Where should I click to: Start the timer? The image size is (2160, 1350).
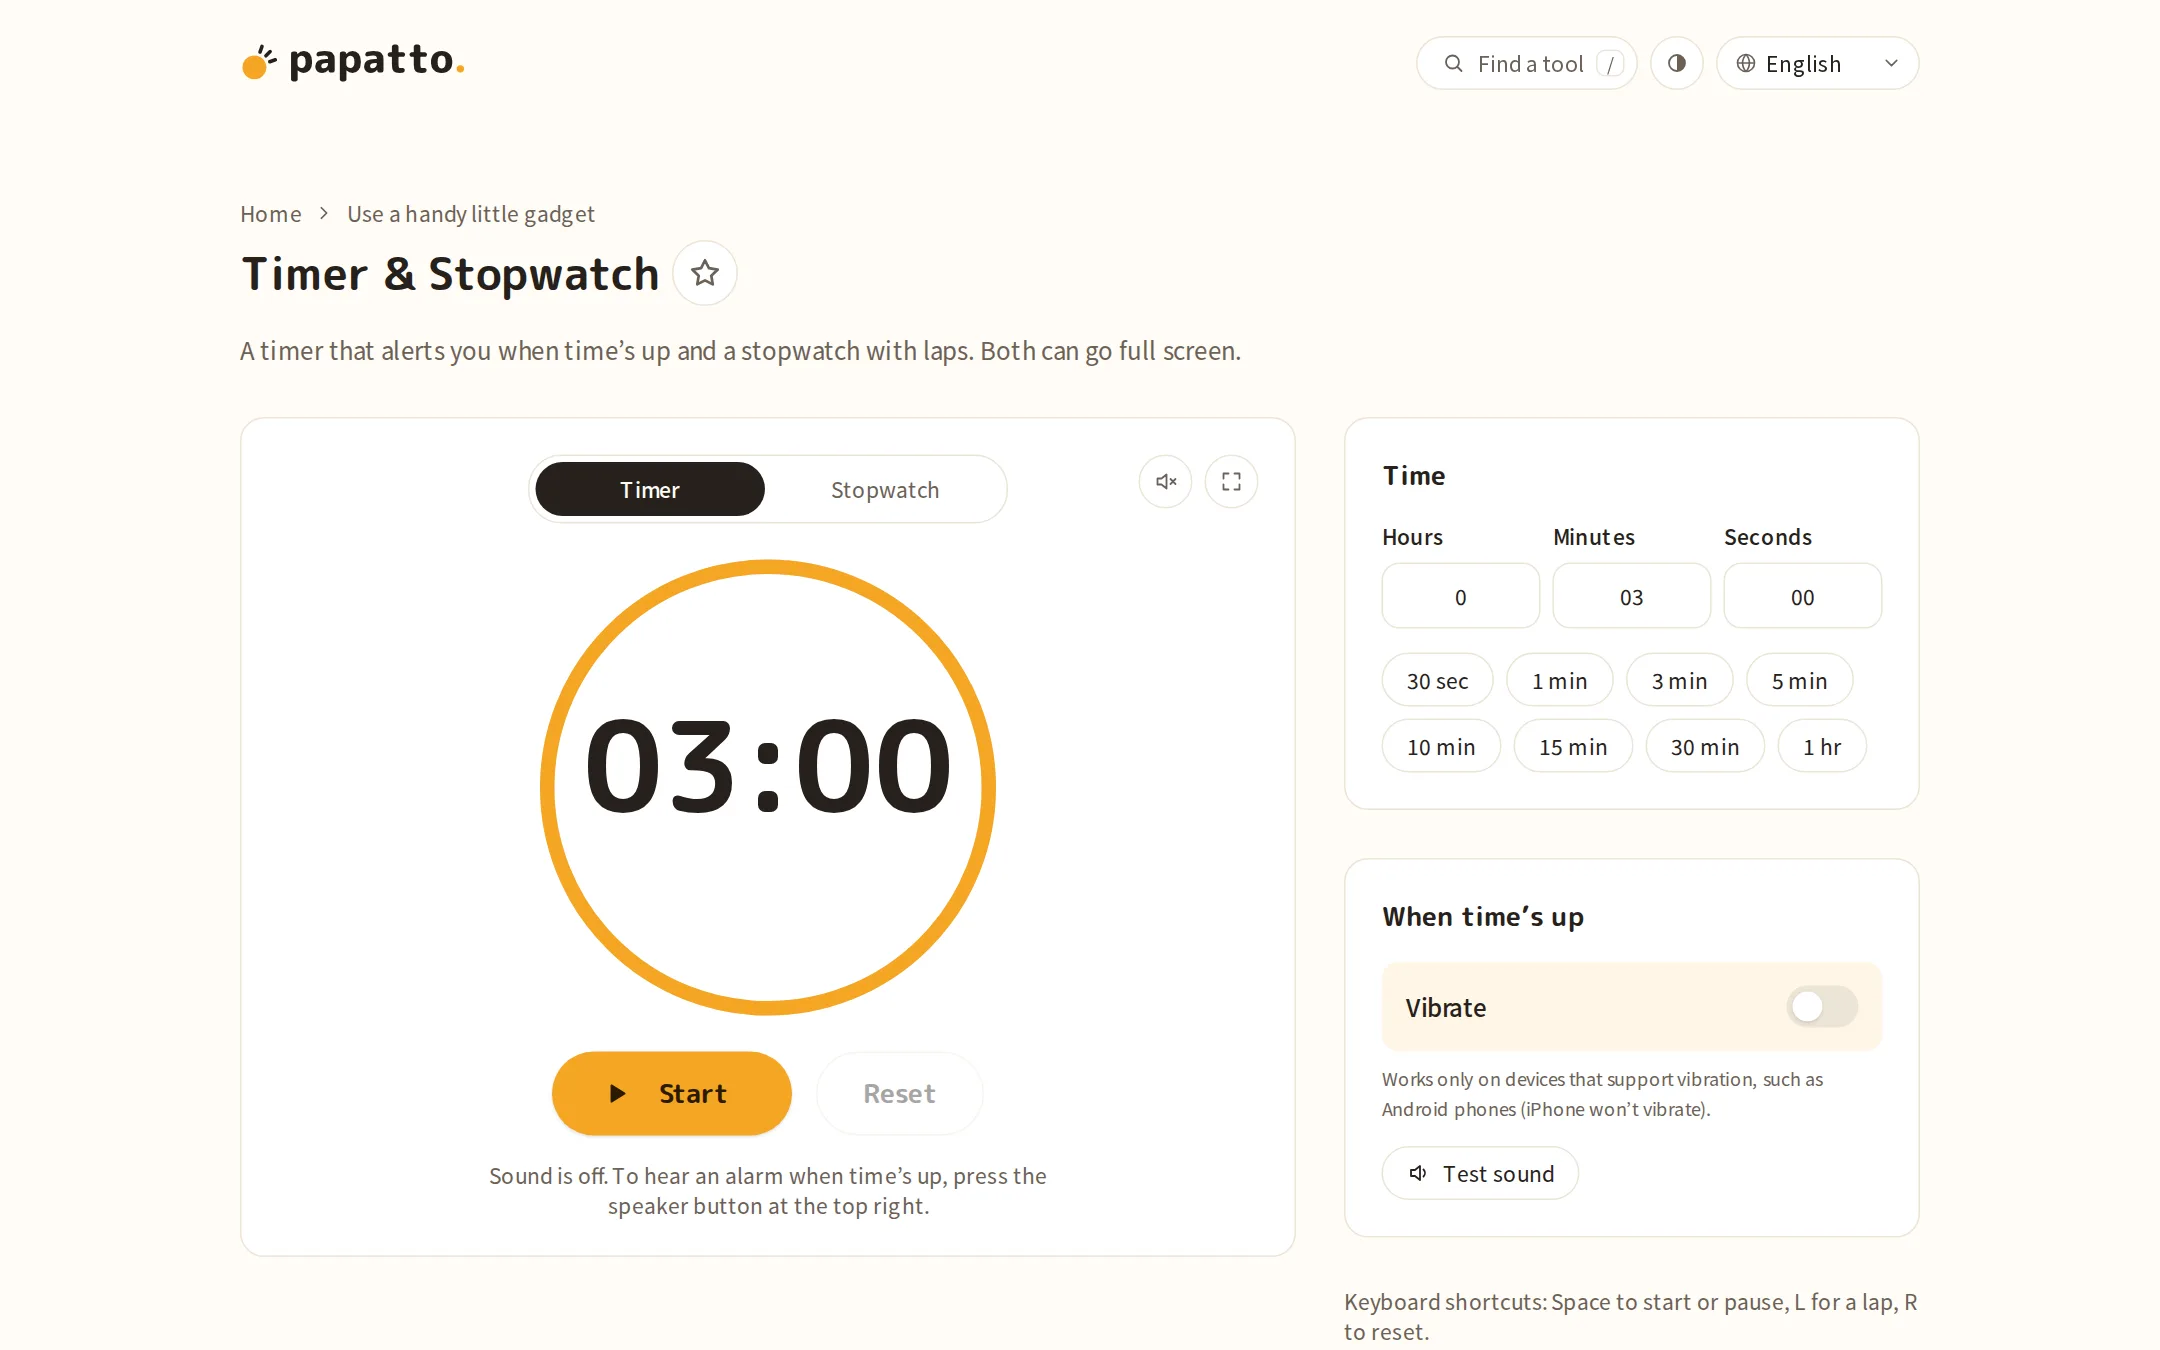point(672,1093)
